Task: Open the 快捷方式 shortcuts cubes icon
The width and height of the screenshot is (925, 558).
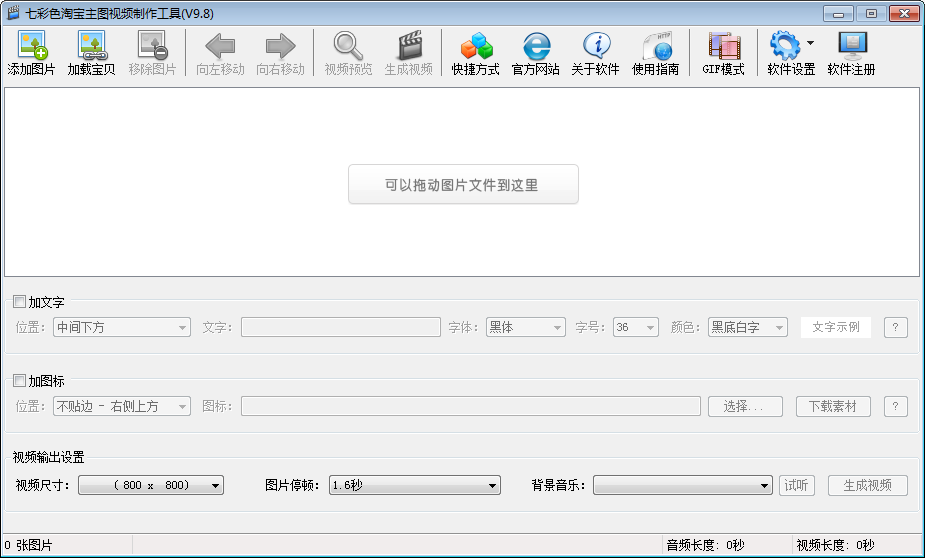Action: click(475, 53)
